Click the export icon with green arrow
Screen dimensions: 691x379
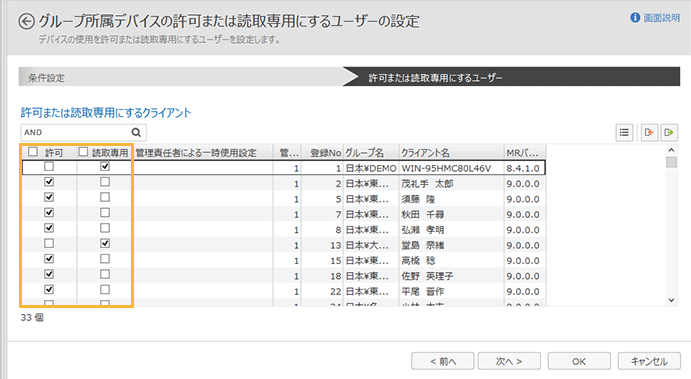click(x=669, y=132)
